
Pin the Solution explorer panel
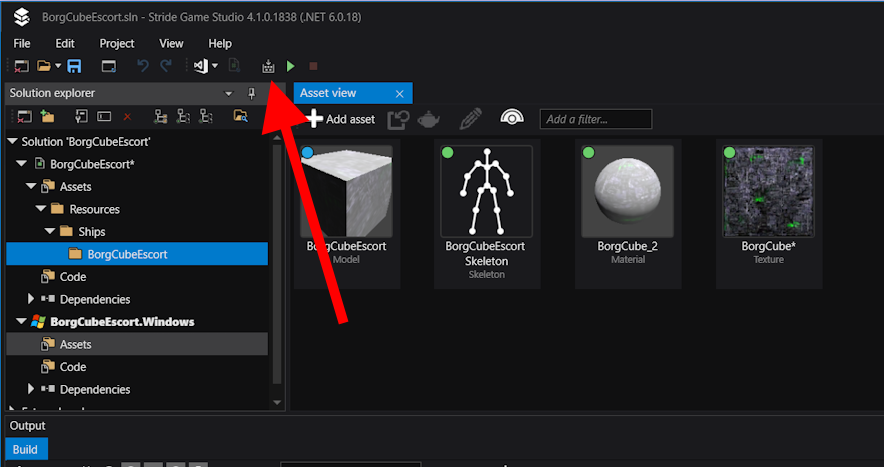[x=251, y=94]
